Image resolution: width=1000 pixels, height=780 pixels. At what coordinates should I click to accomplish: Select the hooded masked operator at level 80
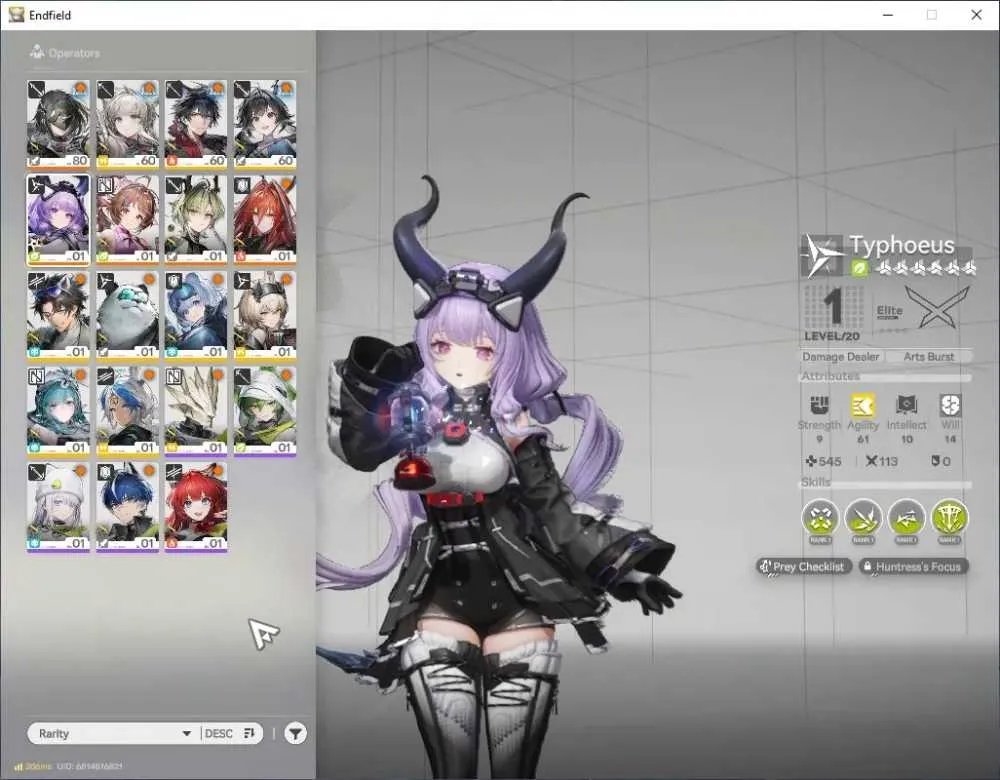59,124
